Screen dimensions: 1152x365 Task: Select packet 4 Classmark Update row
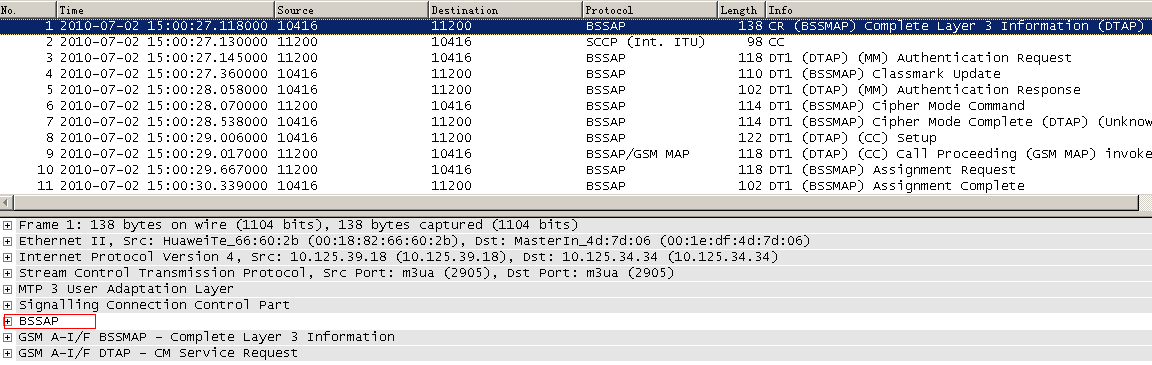click(576, 74)
